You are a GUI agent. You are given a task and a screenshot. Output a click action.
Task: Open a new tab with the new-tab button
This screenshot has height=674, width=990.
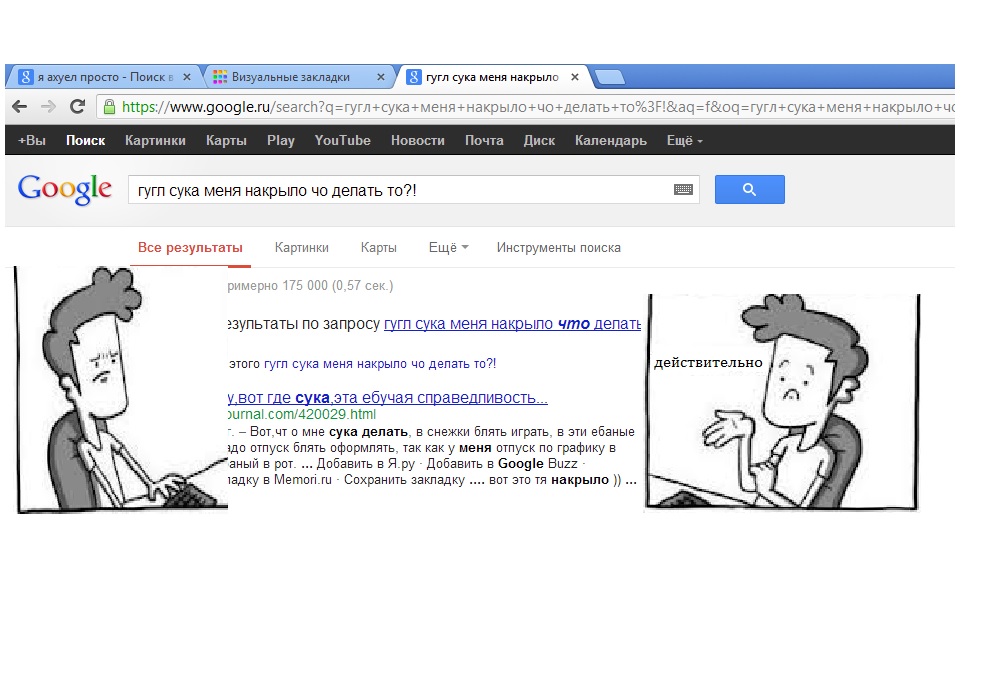coord(610,78)
